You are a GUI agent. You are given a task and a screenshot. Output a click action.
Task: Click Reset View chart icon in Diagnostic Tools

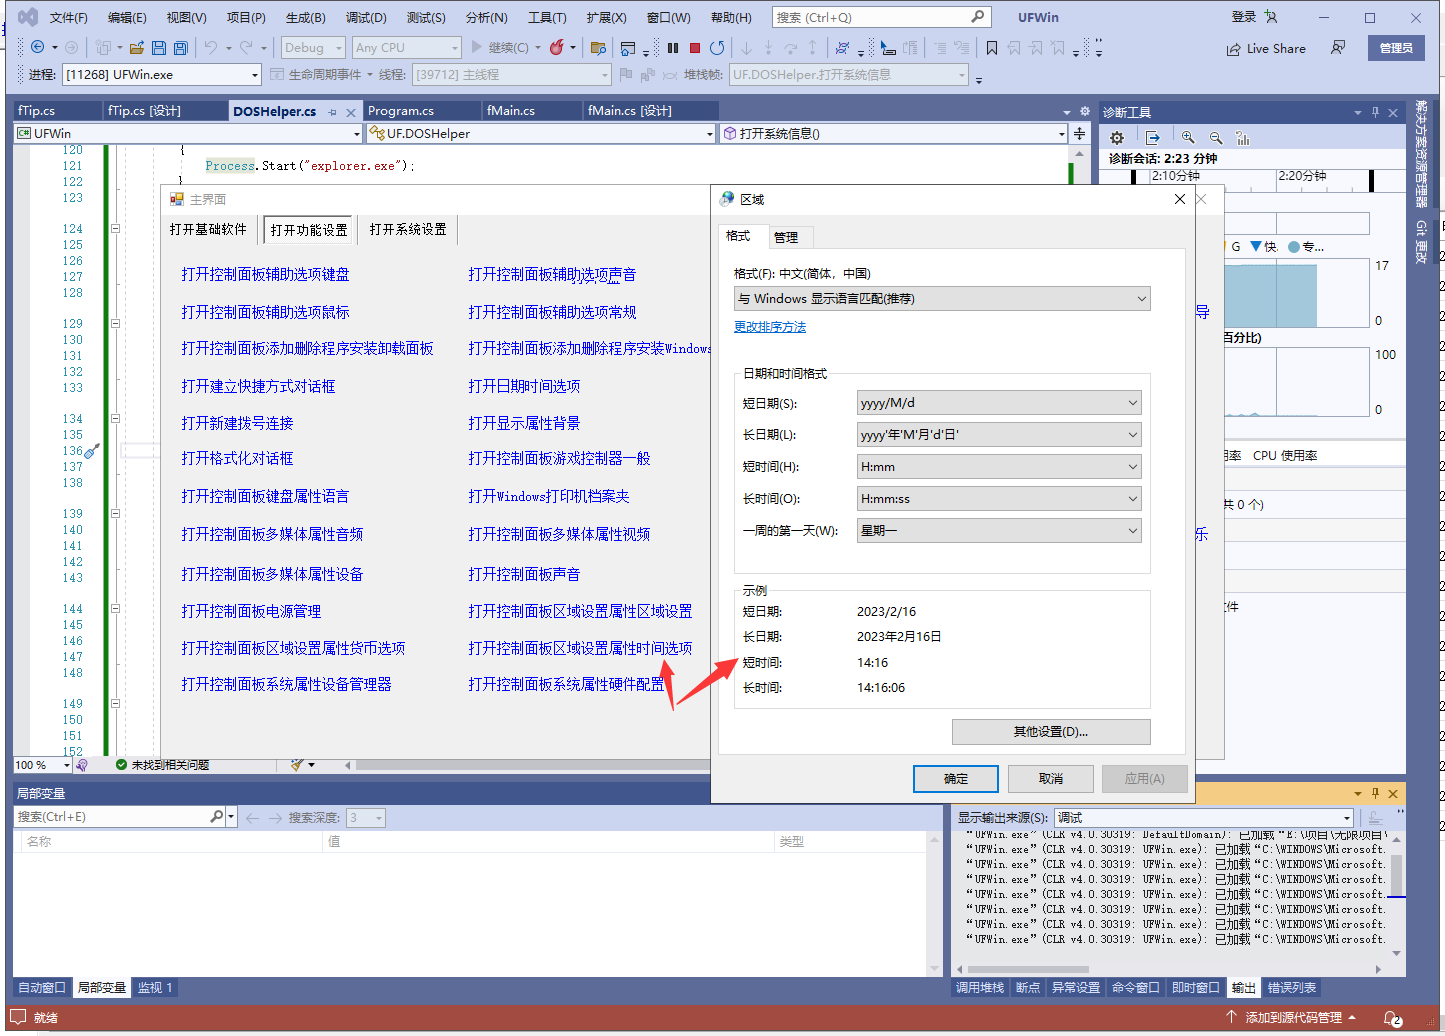tap(1243, 138)
